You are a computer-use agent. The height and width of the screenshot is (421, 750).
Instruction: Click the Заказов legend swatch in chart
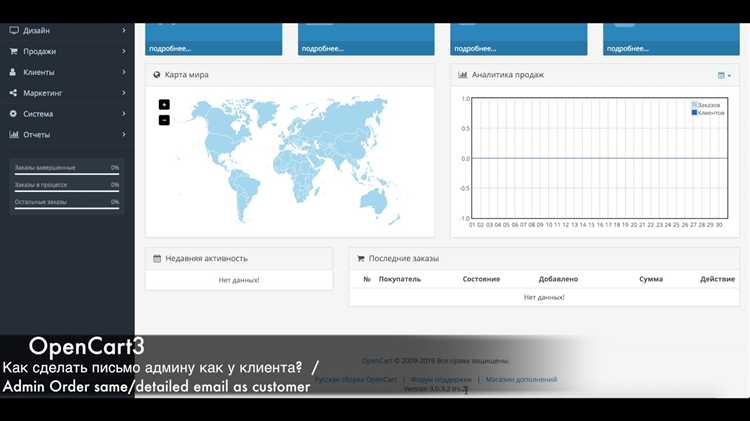[x=694, y=105]
